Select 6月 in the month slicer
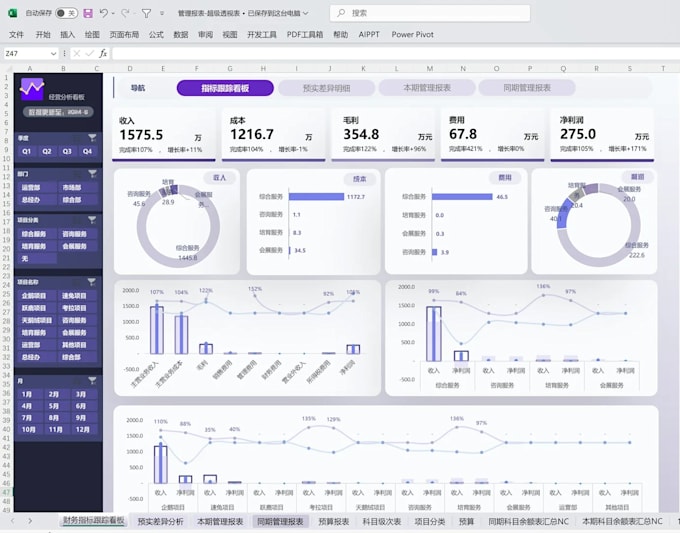This screenshot has width=680, height=533. point(84,406)
